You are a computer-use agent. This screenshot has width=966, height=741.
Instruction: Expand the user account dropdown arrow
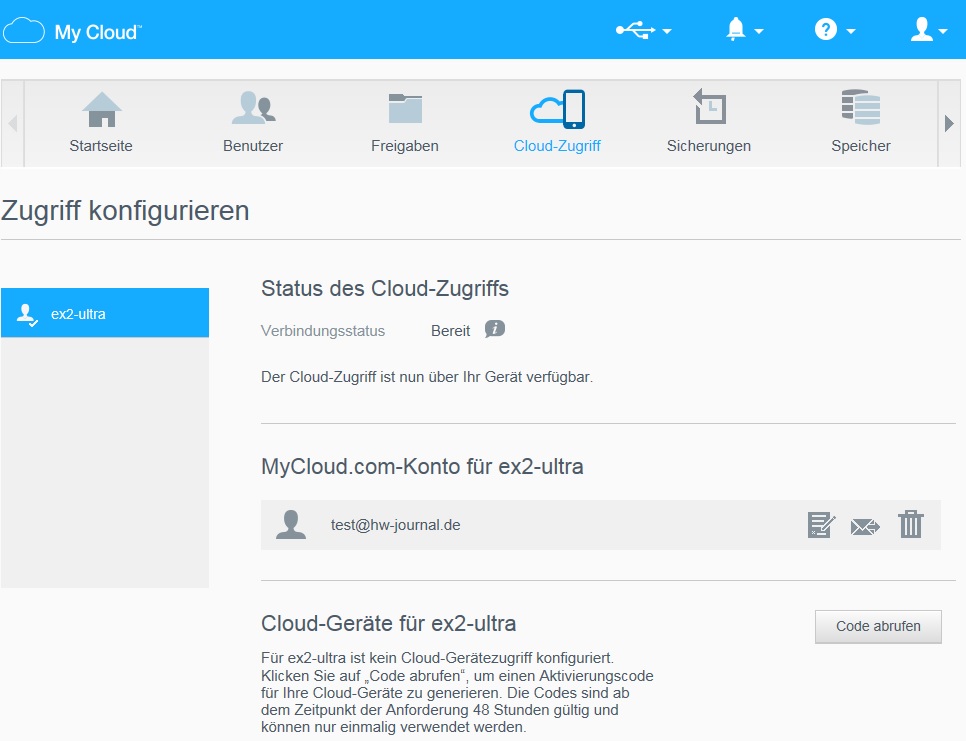click(943, 31)
